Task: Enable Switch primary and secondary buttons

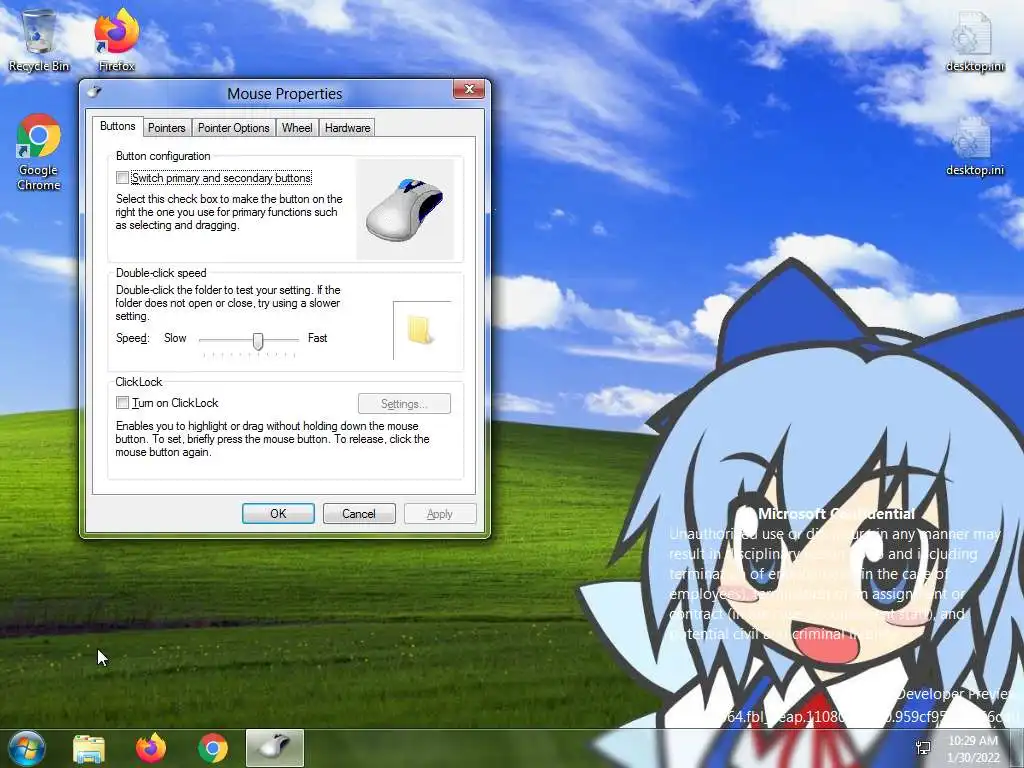Action: point(122,178)
